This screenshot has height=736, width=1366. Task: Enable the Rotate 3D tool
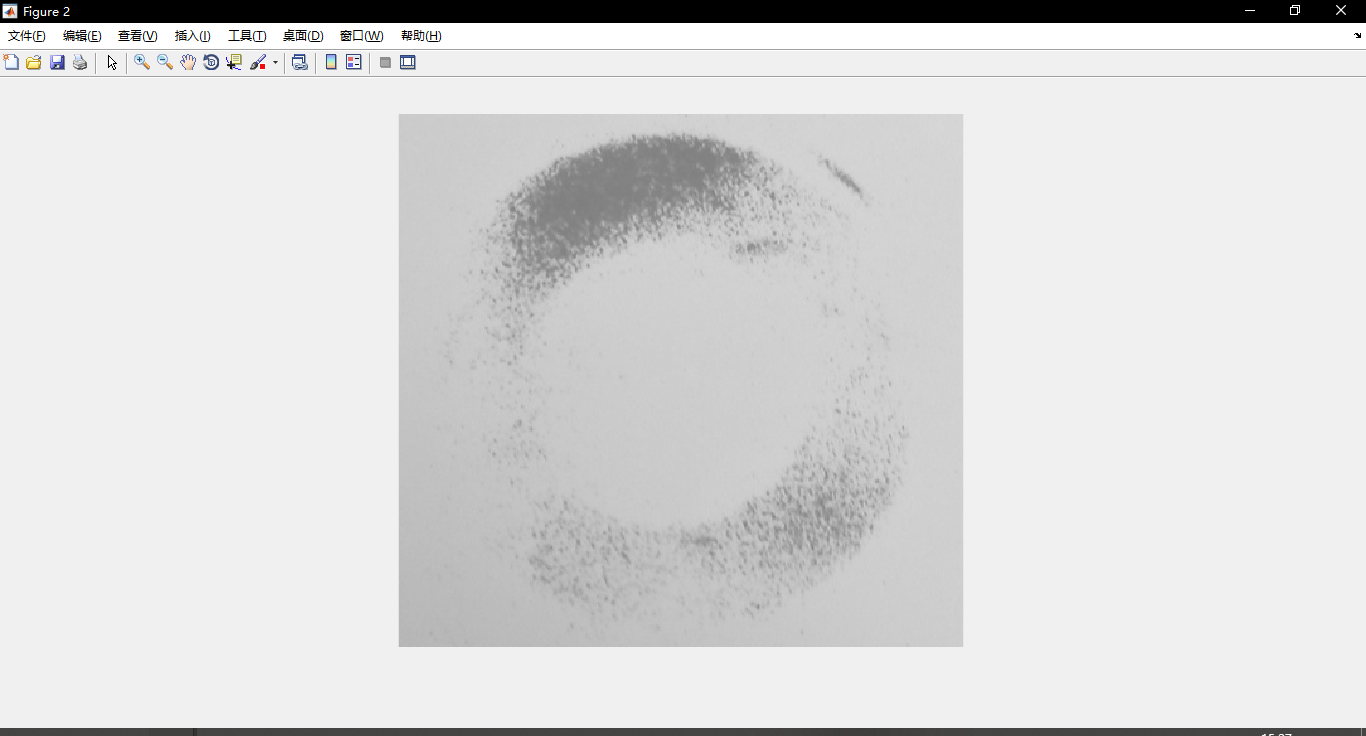click(211, 62)
